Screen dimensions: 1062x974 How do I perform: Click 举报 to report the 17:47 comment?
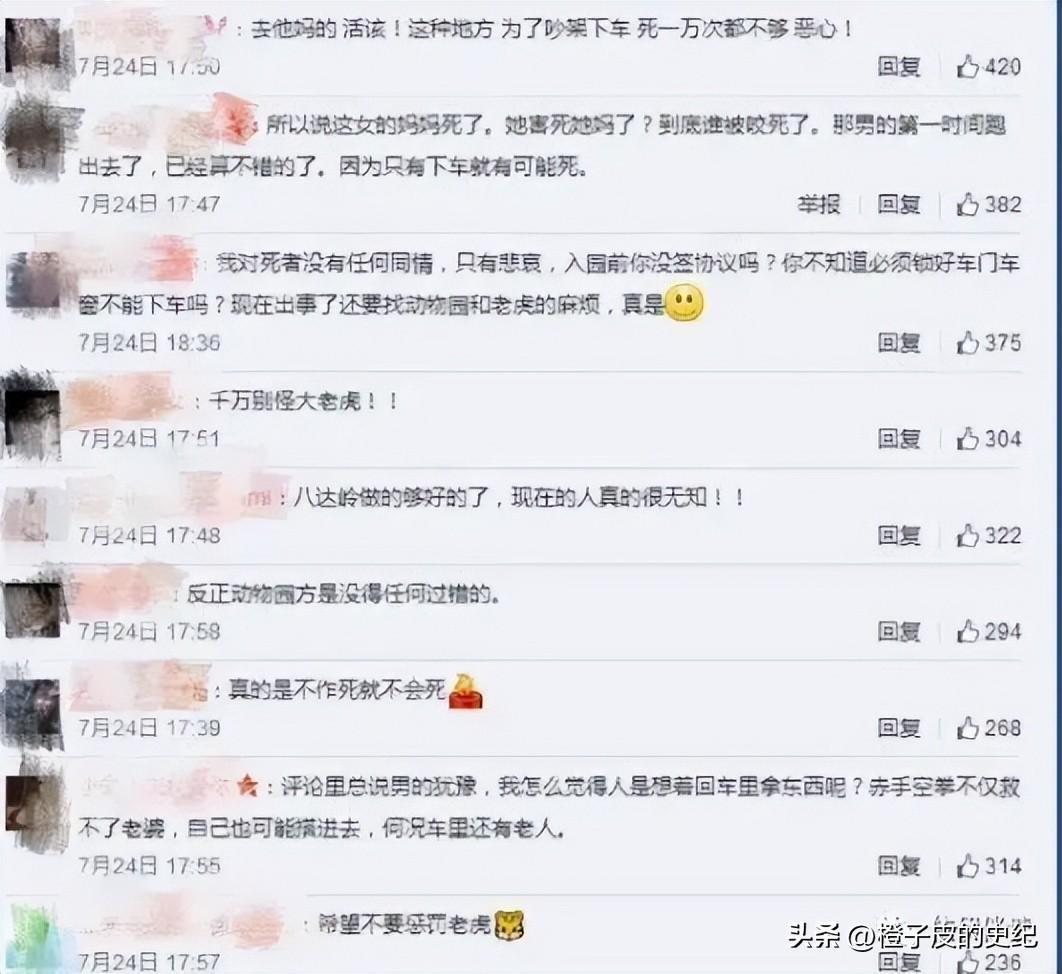click(819, 204)
